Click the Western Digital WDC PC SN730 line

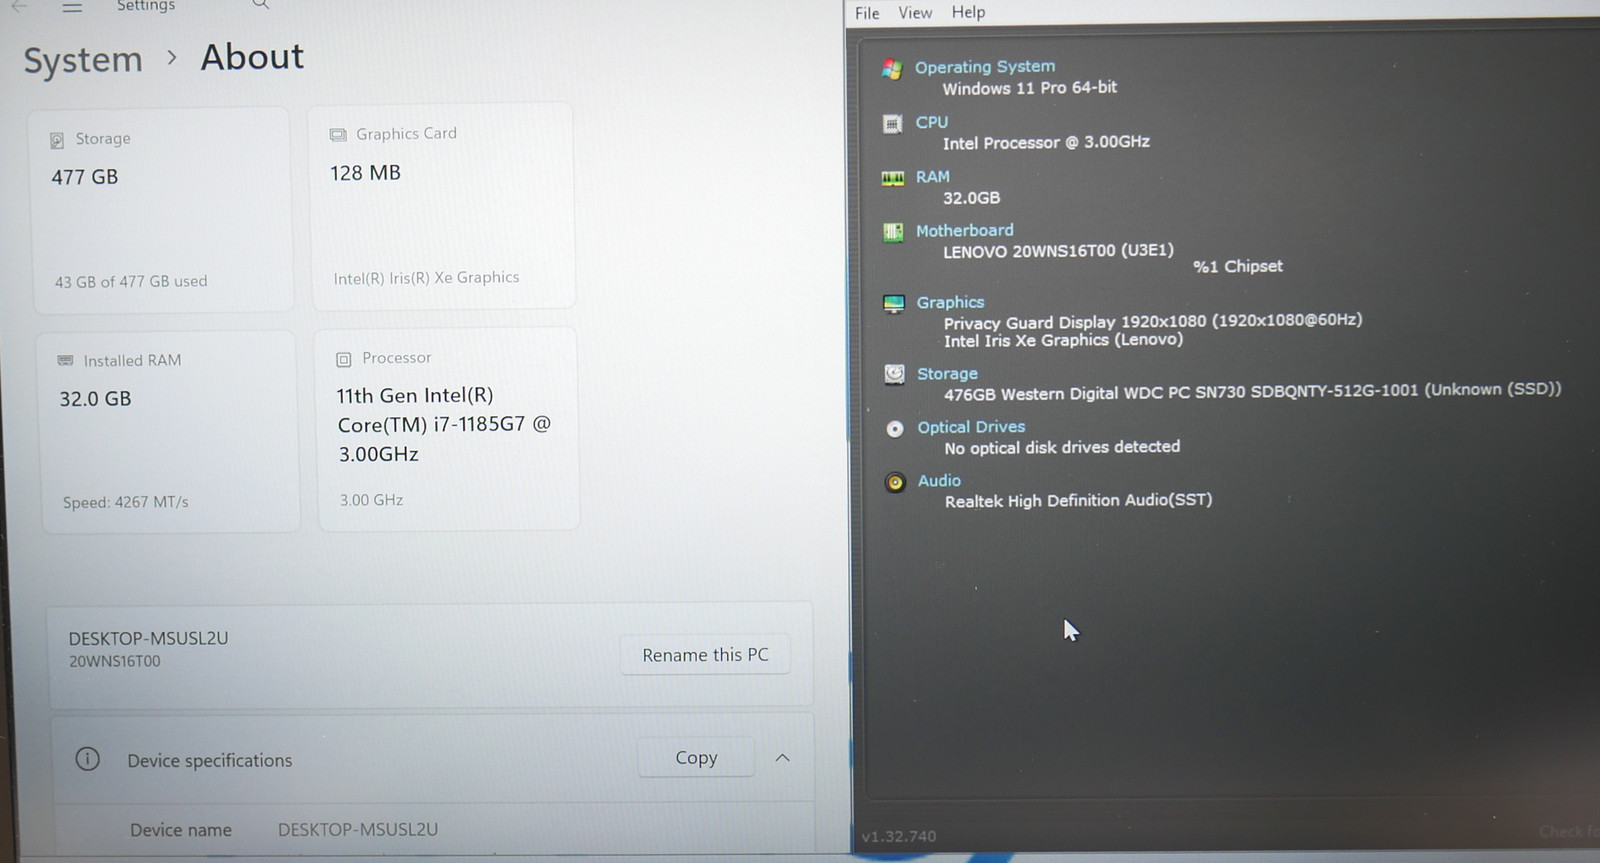[x=1252, y=392]
